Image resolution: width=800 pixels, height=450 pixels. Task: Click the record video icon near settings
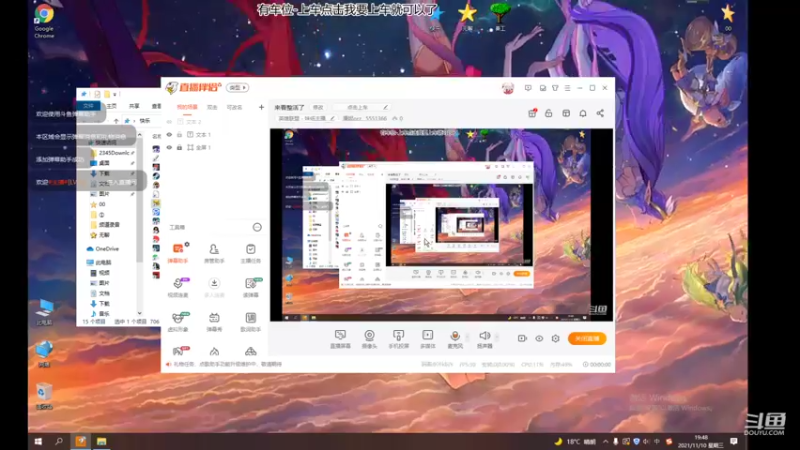pos(522,338)
